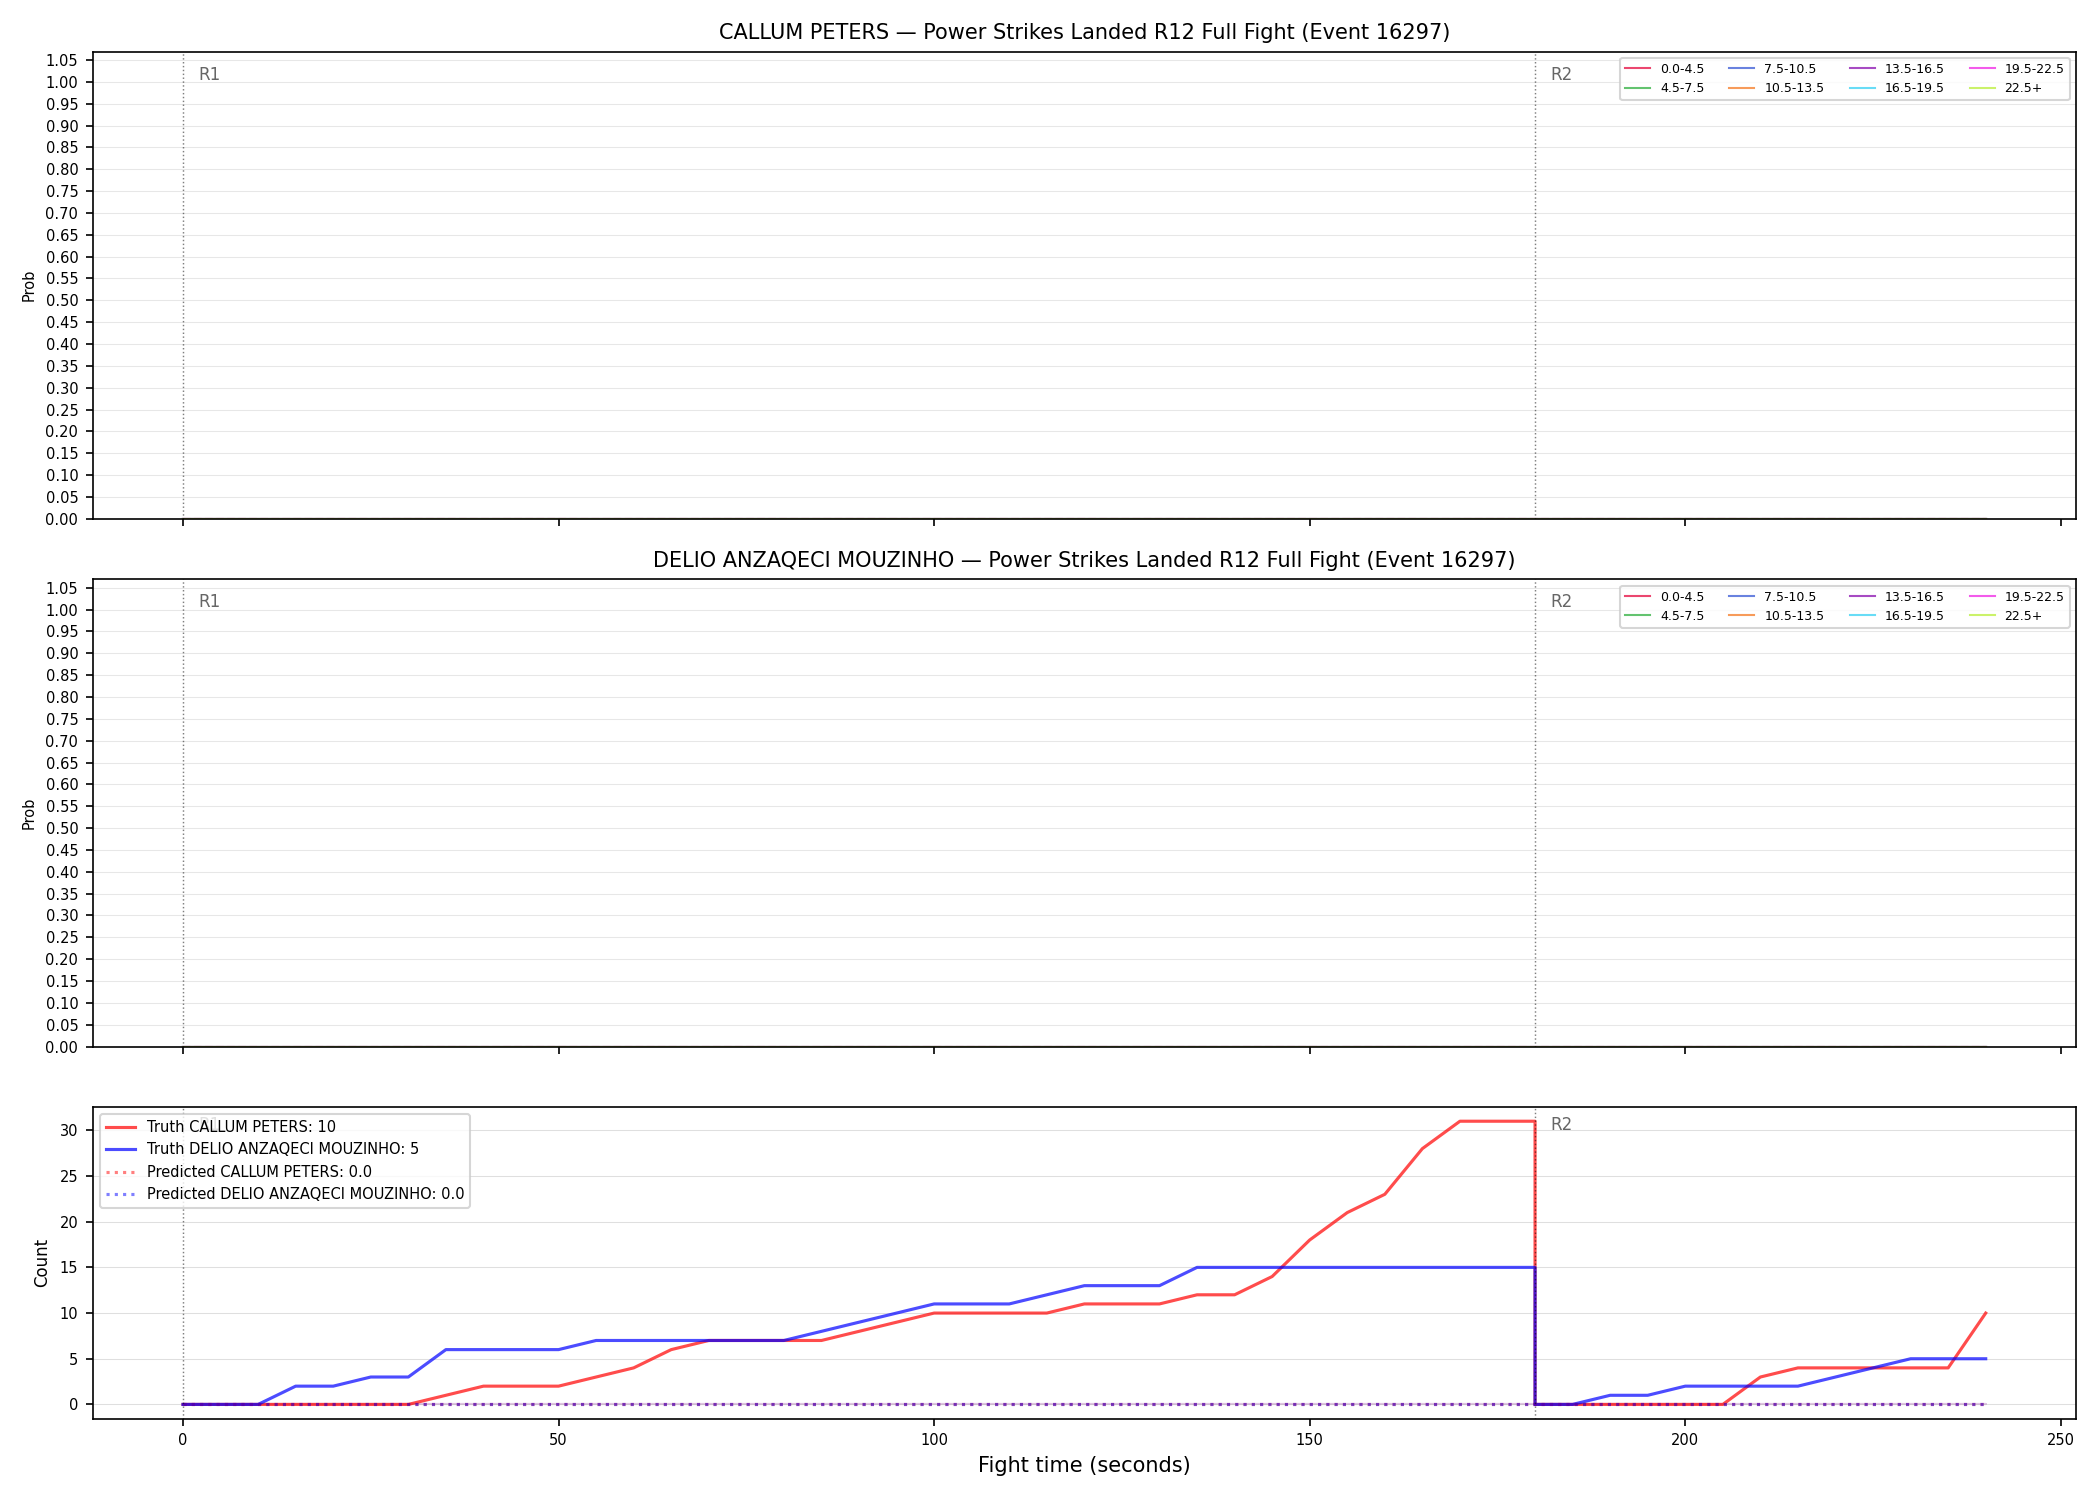The image size is (2100, 1500).
Task: Click the R1 label in the Callum Peters chart
Action: [x=209, y=74]
